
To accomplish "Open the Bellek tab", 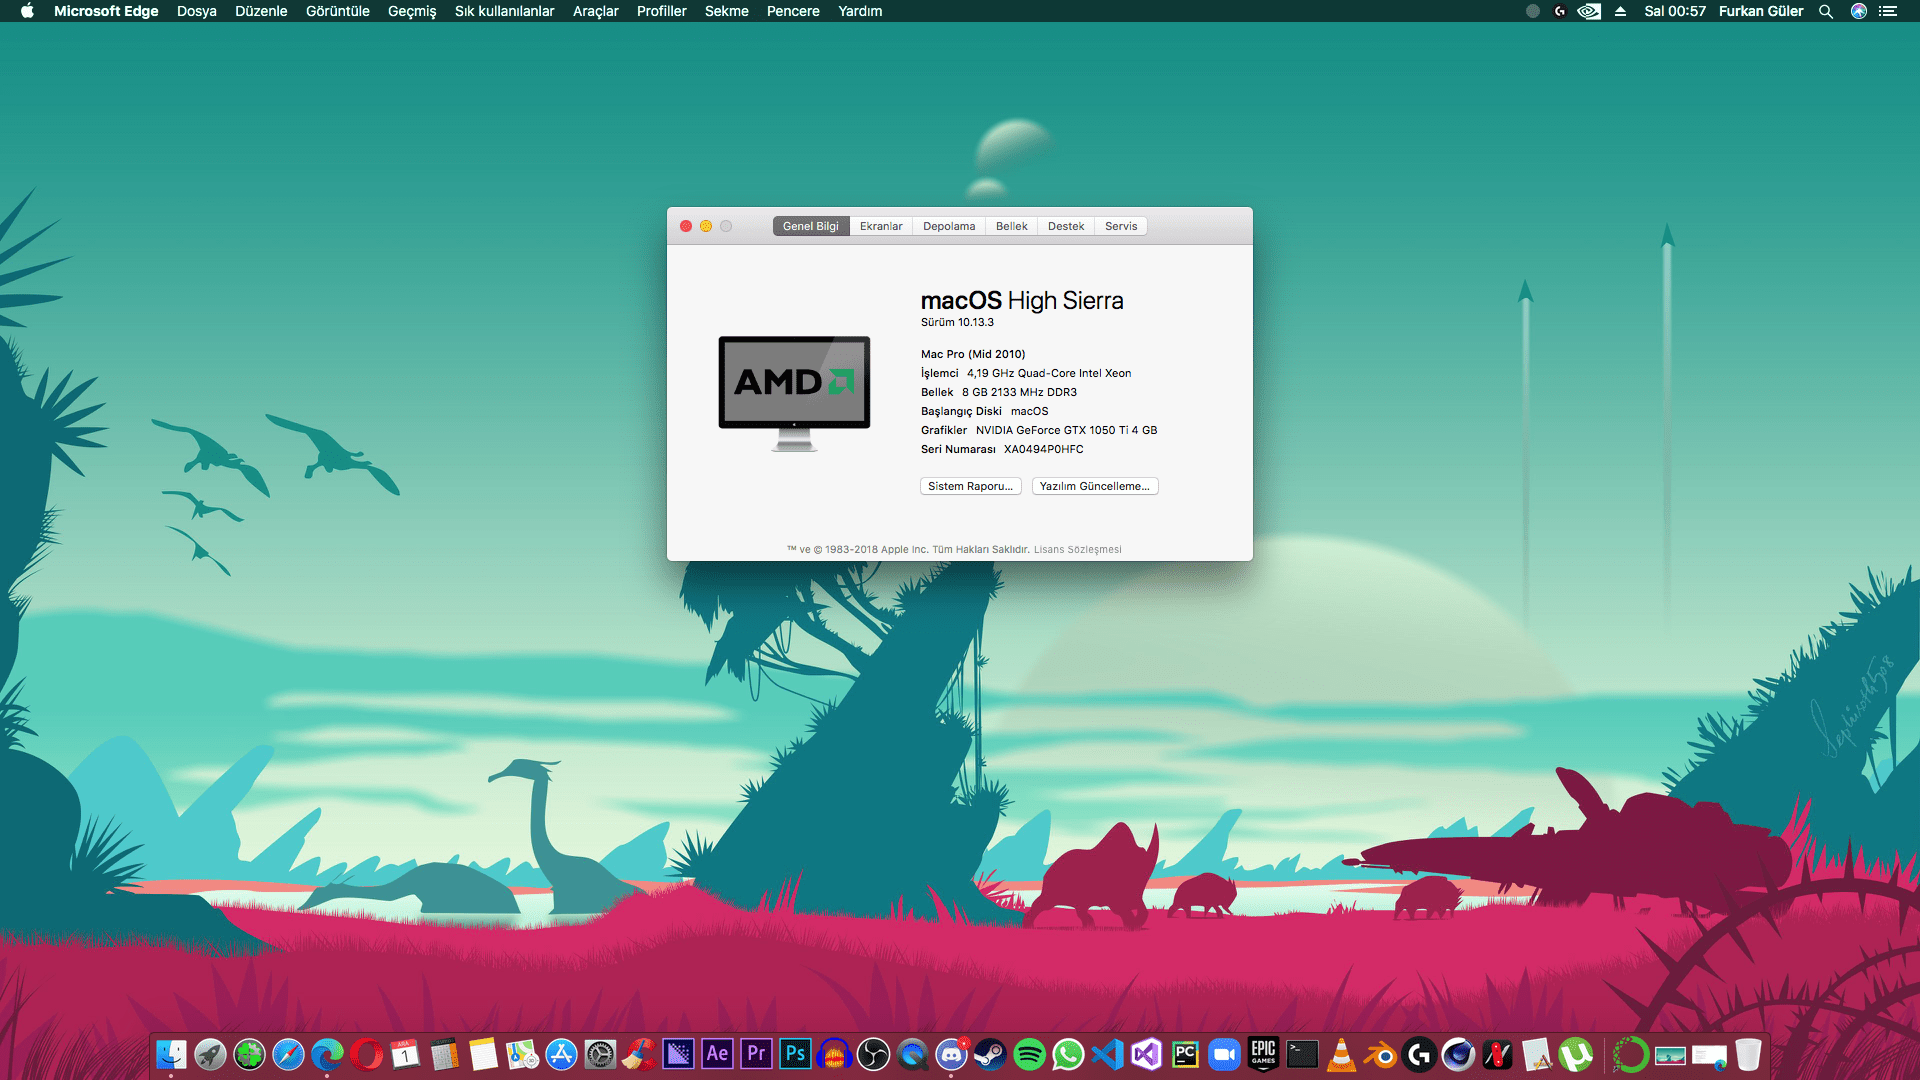I will 1011,226.
